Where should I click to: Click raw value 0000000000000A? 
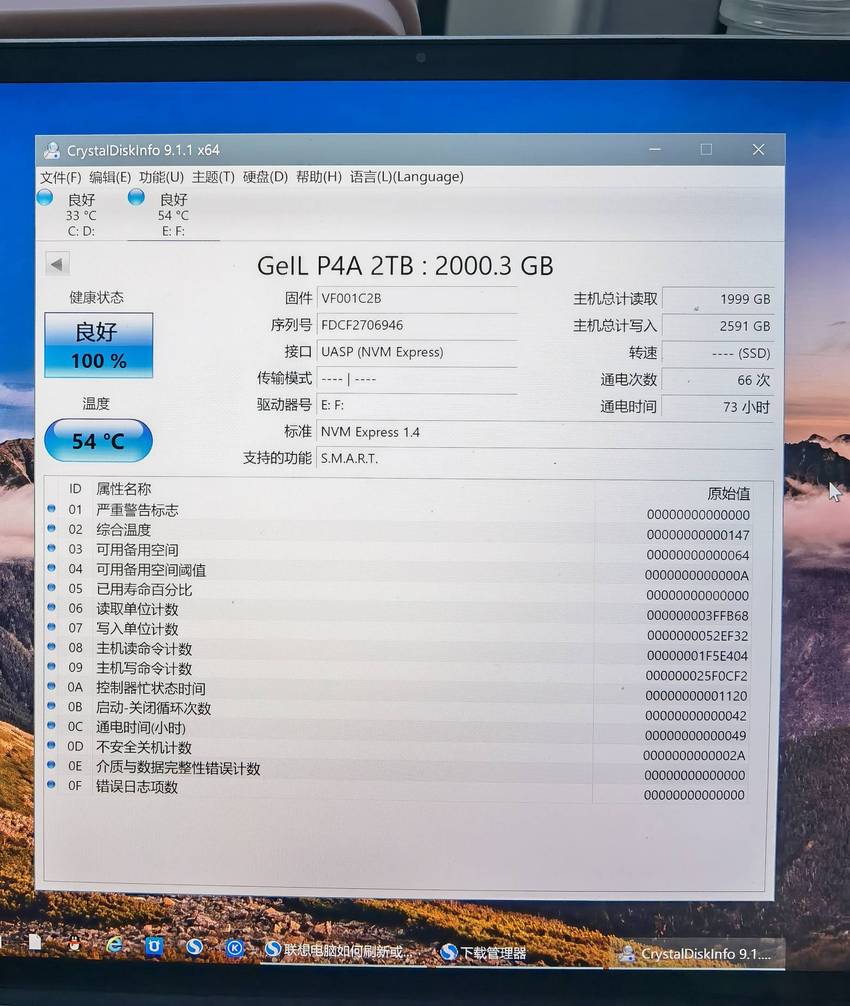click(x=697, y=575)
